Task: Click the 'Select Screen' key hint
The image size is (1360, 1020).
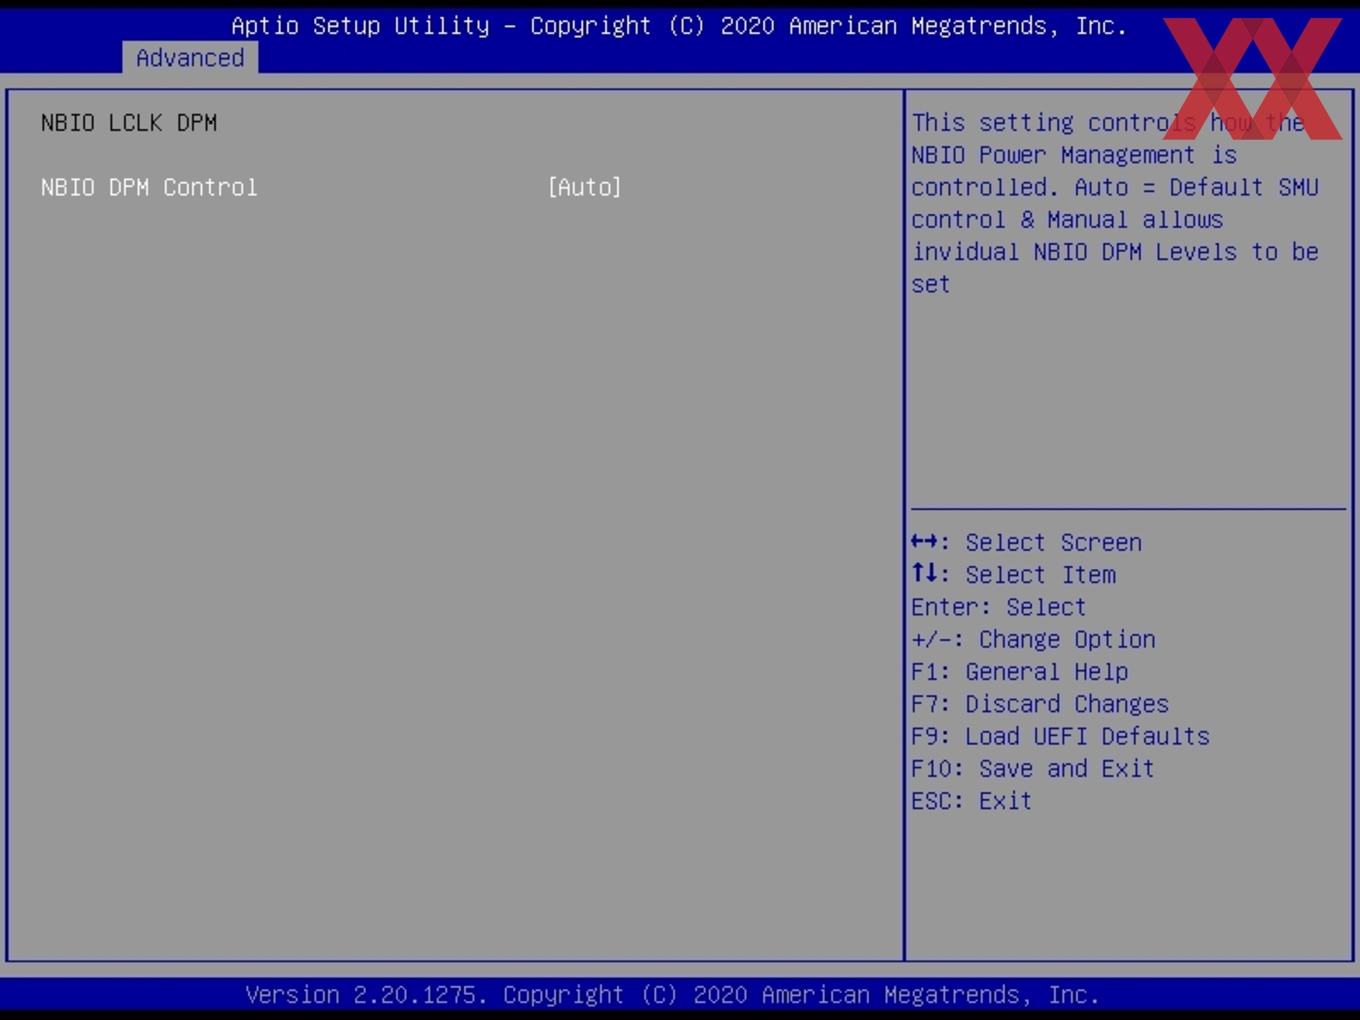Action: point(1026,542)
